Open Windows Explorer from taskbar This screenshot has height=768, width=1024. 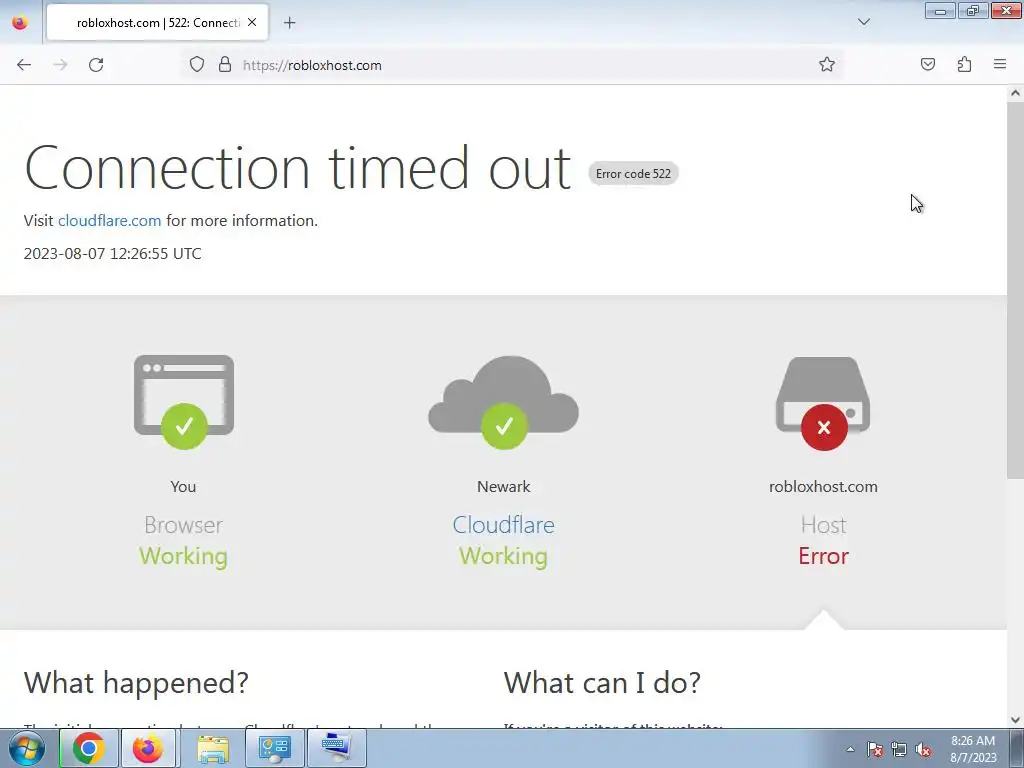(x=213, y=748)
